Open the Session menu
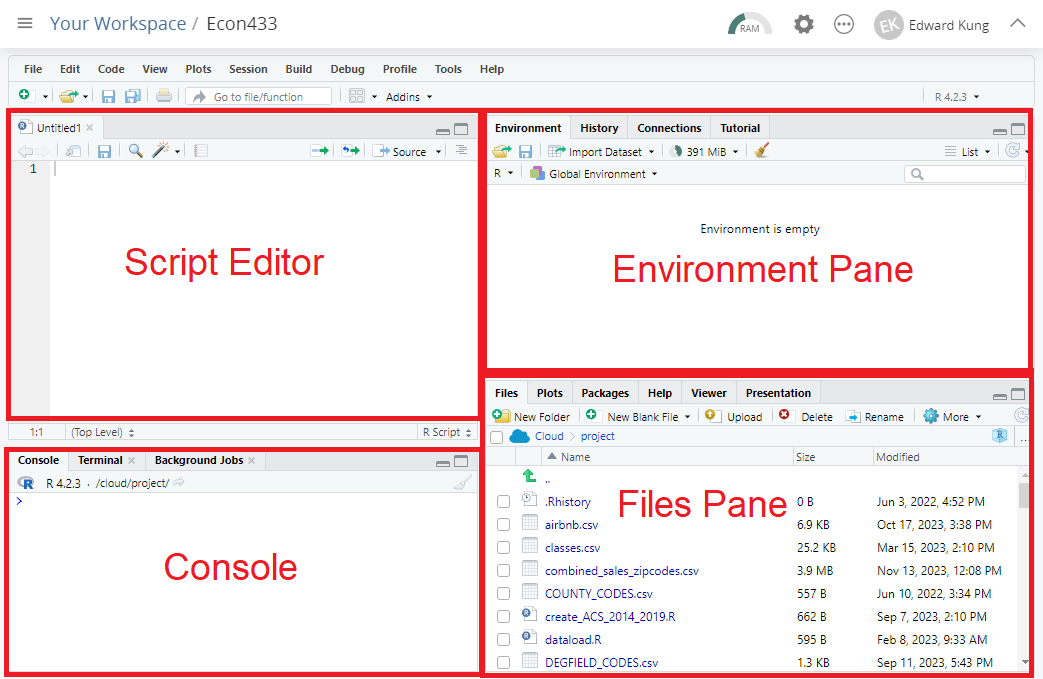 [x=248, y=69]
